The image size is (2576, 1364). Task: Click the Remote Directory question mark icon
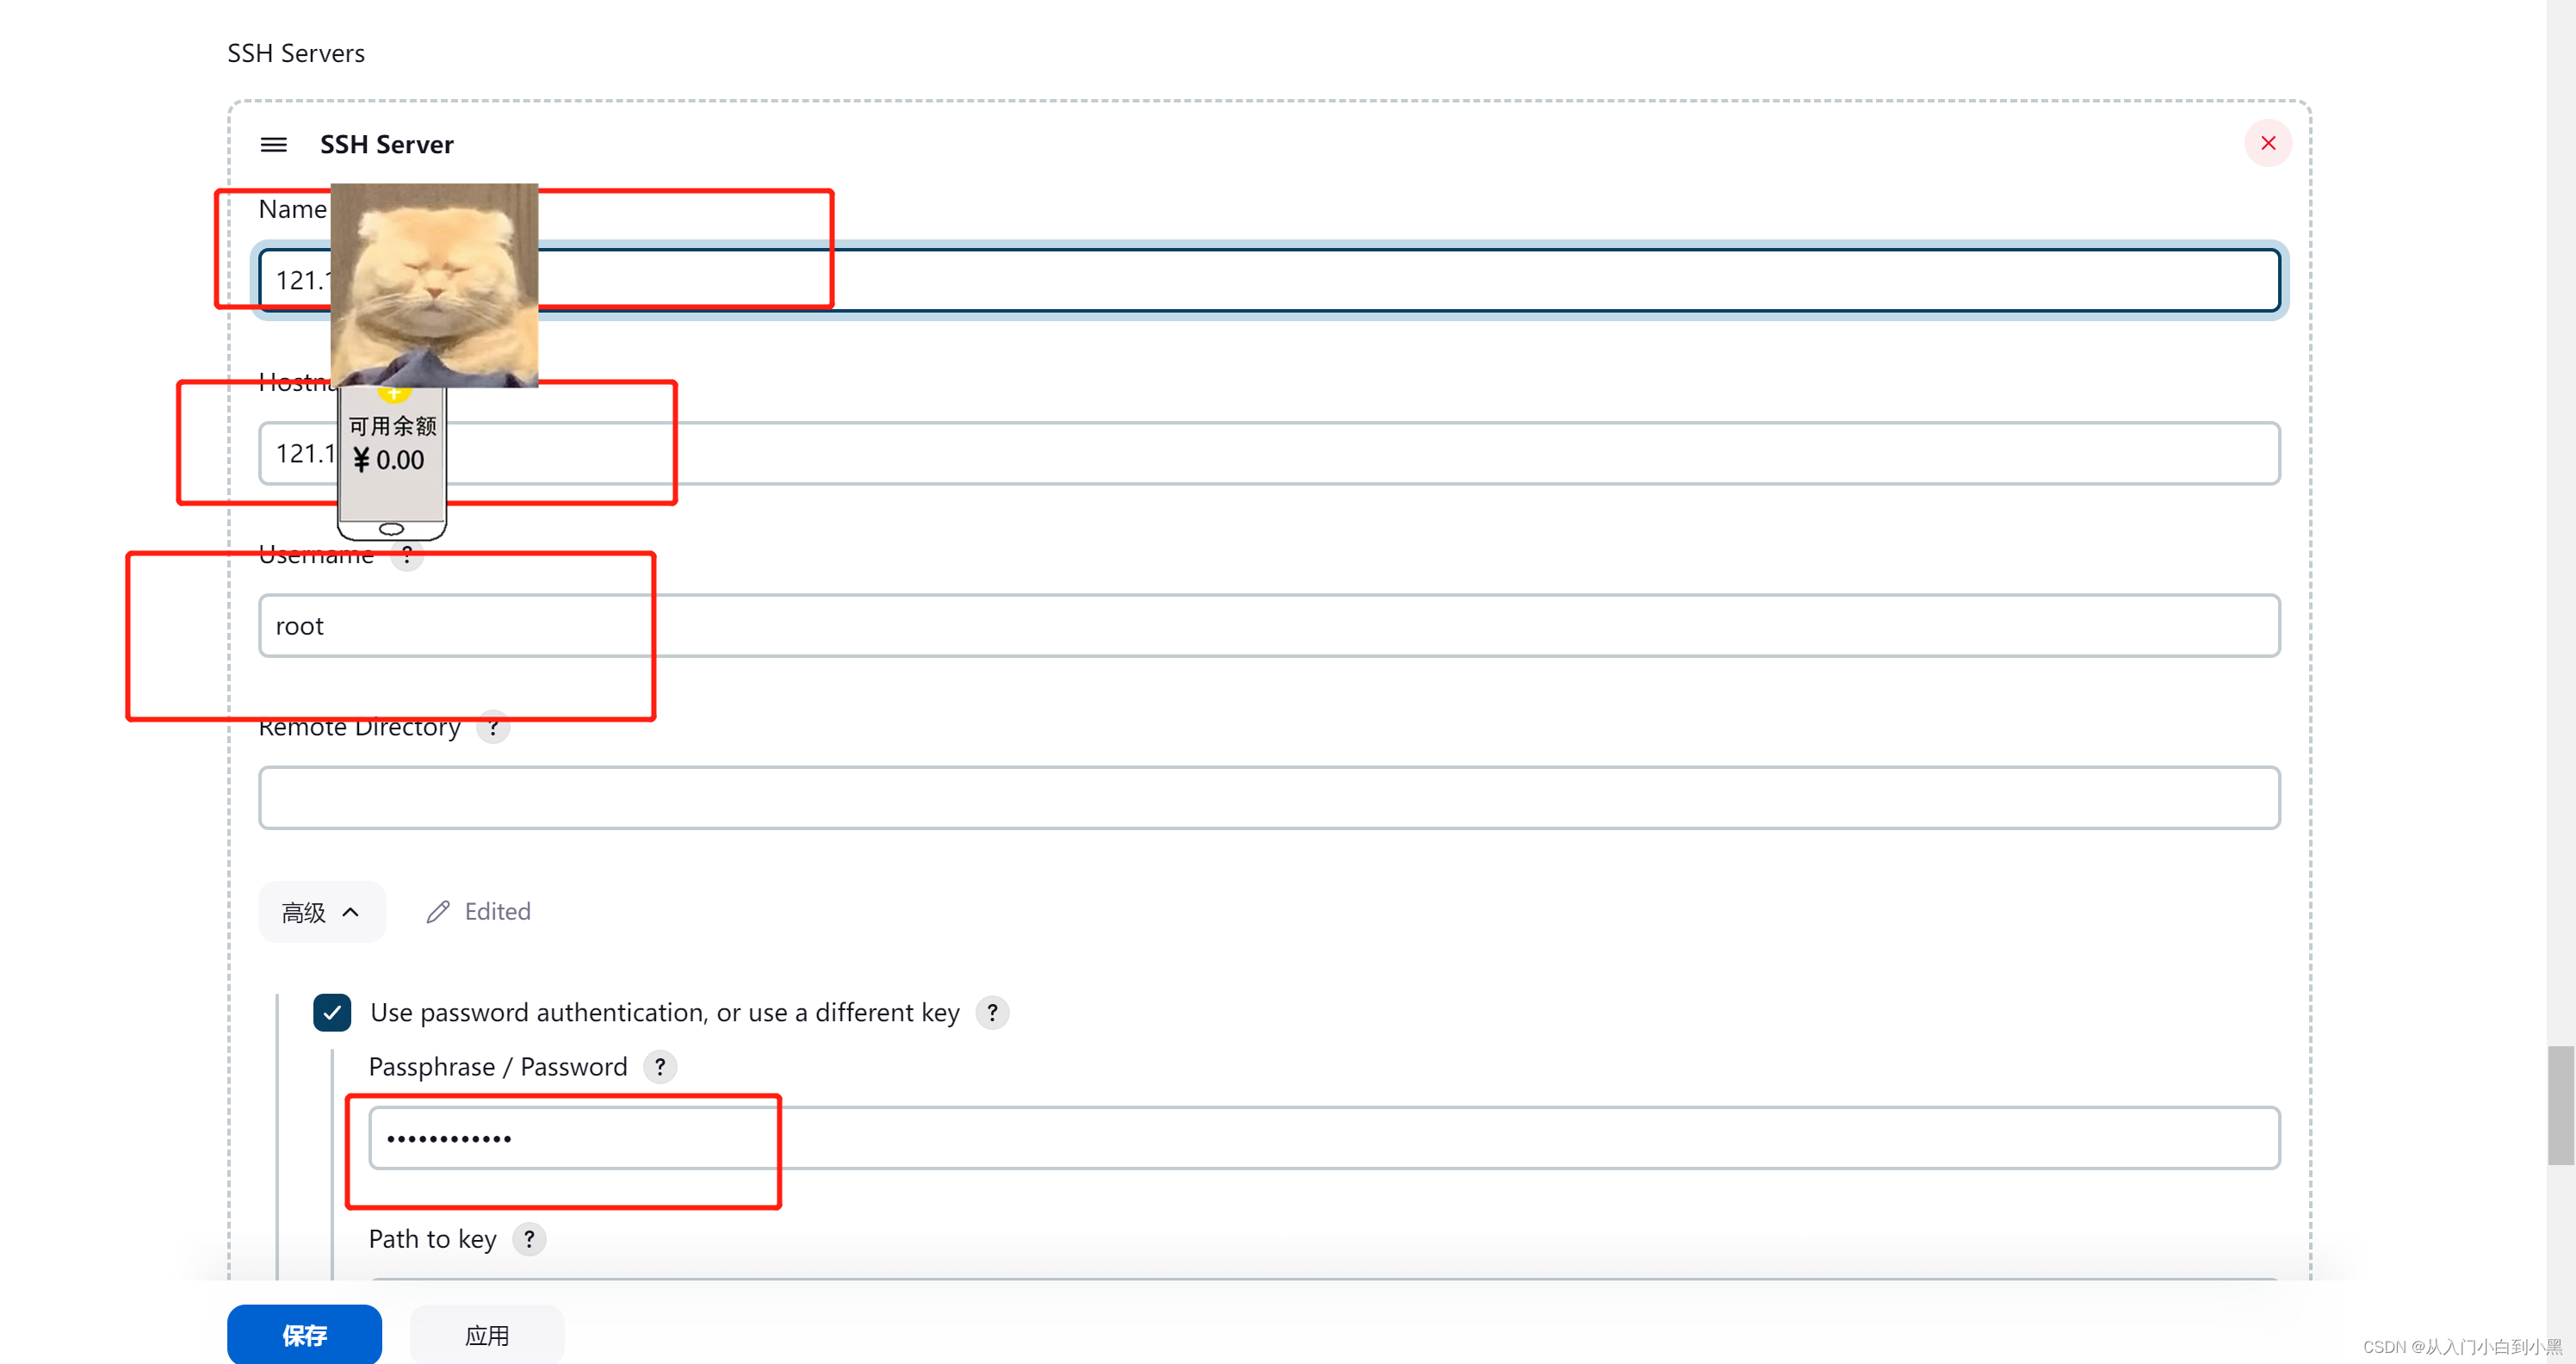pyautogui.click(x=494, y=726)
